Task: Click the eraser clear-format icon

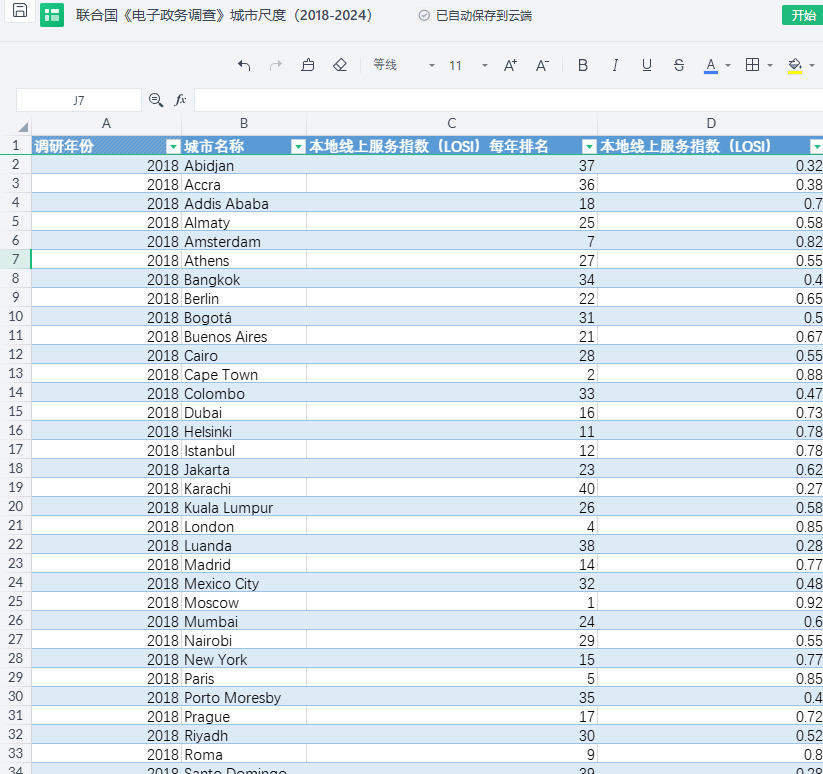Action: [340, 65]
